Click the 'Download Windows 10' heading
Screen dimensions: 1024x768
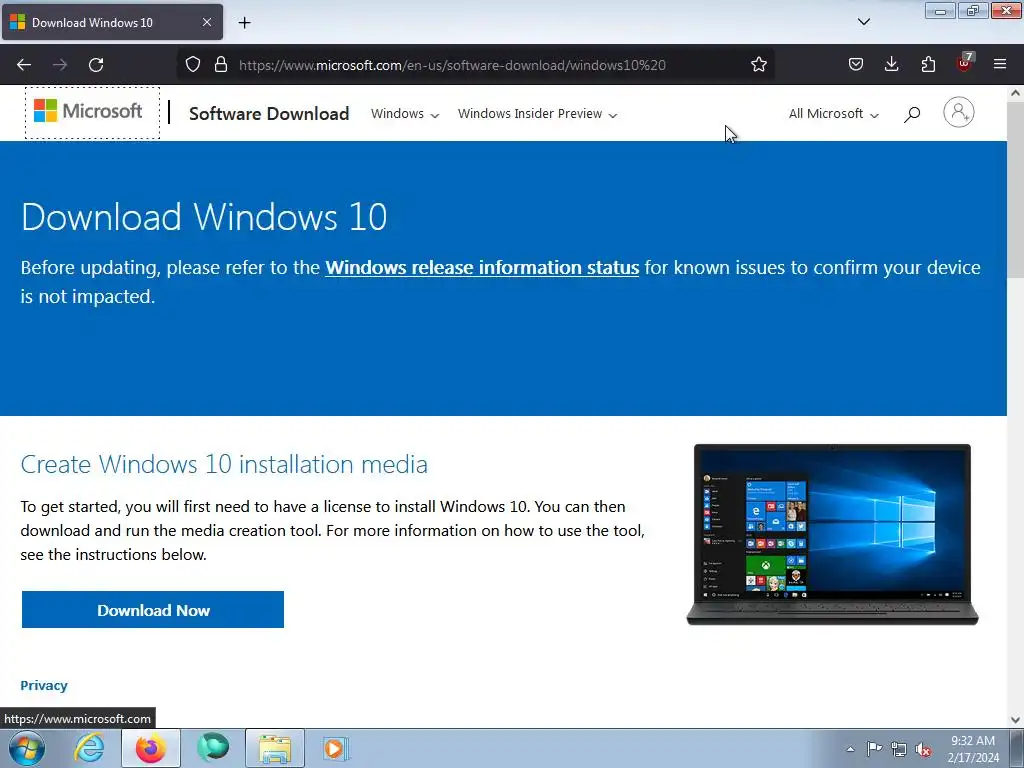click(204, 217)
